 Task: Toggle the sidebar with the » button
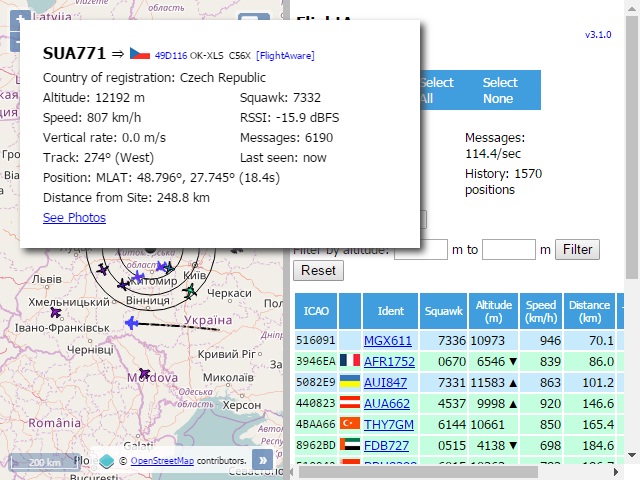(x=262, y=460)
